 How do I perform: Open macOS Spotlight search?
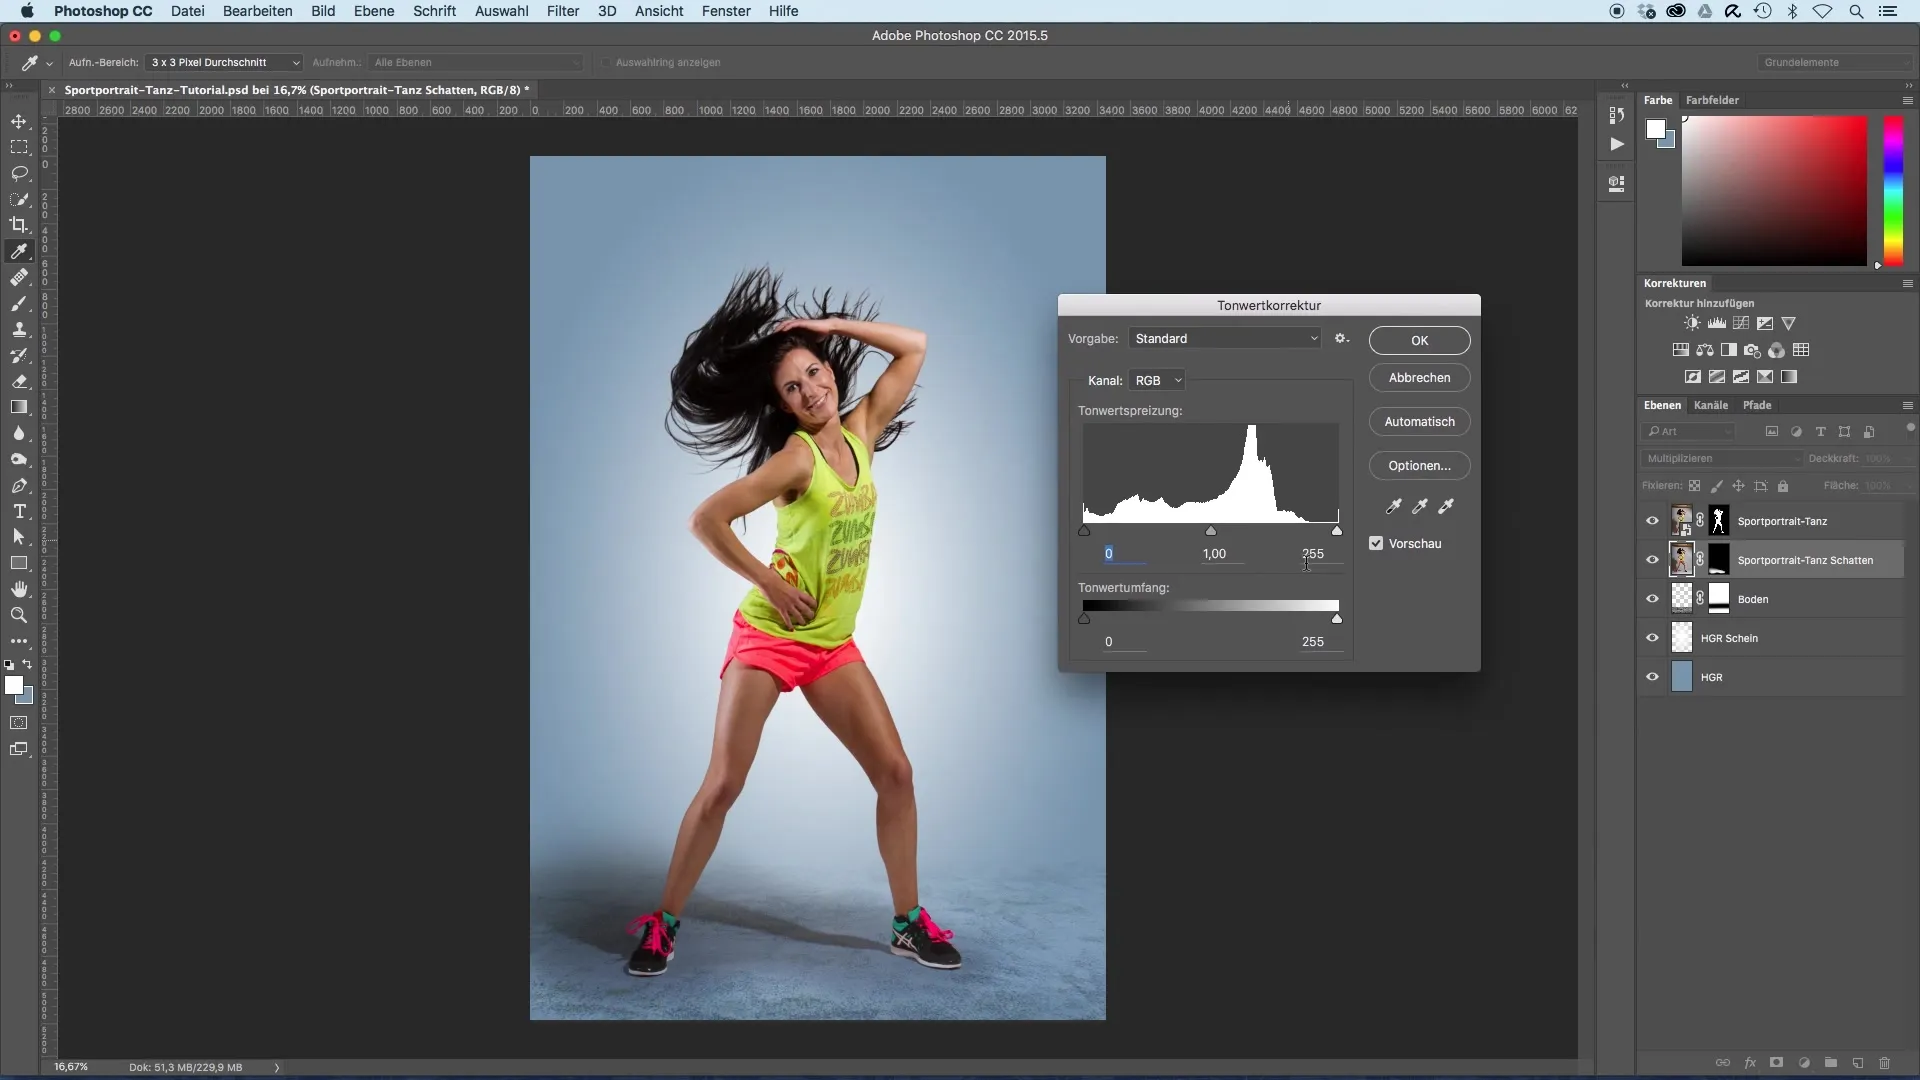click(x=1856, y=11)
